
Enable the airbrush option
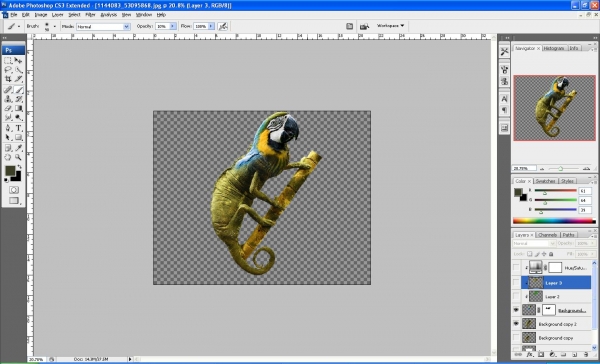[223, 26]
